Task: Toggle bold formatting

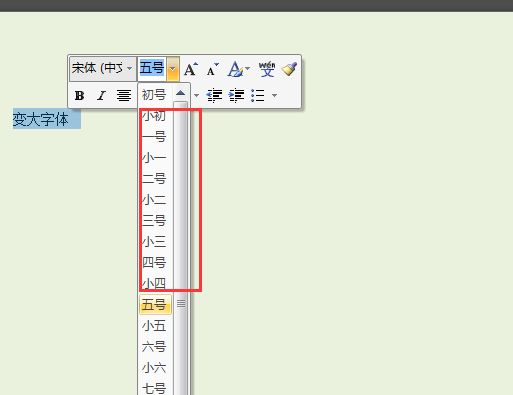Action: 79,96
